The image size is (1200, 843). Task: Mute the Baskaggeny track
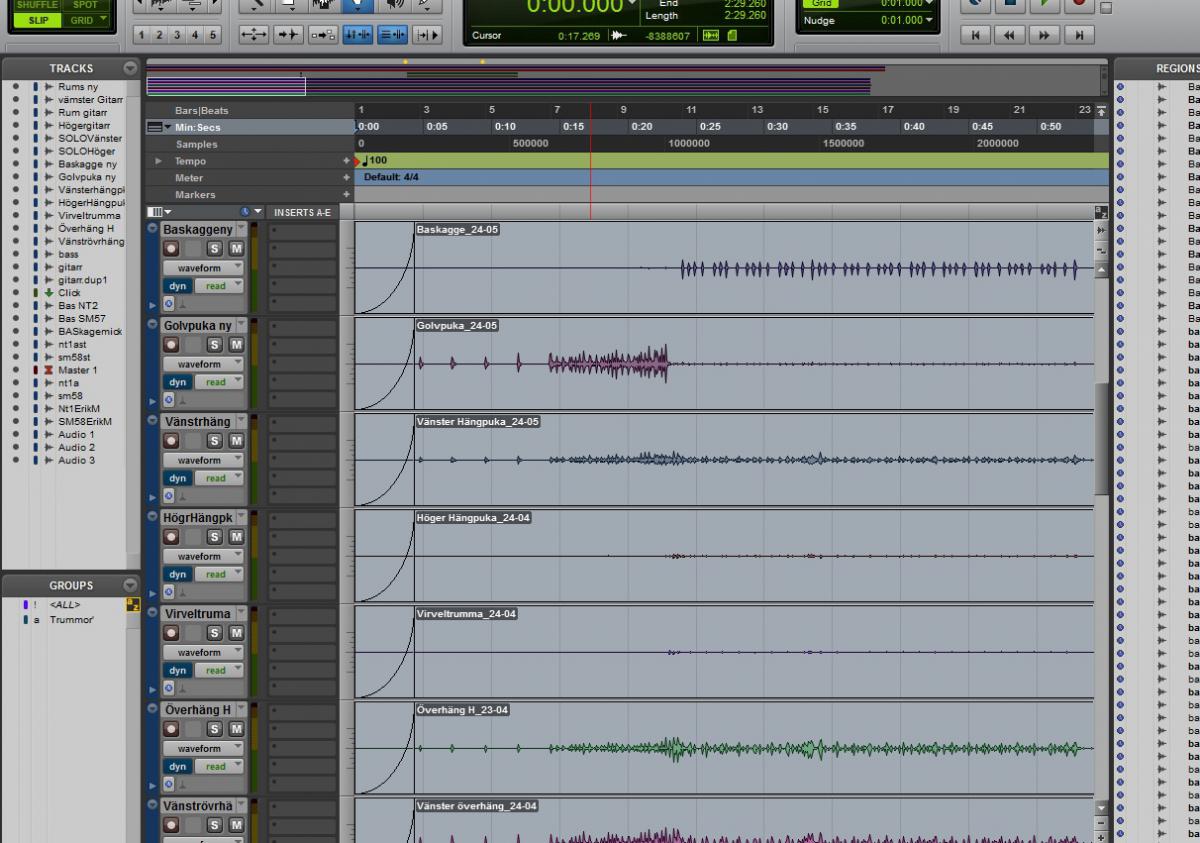[236, 249]
